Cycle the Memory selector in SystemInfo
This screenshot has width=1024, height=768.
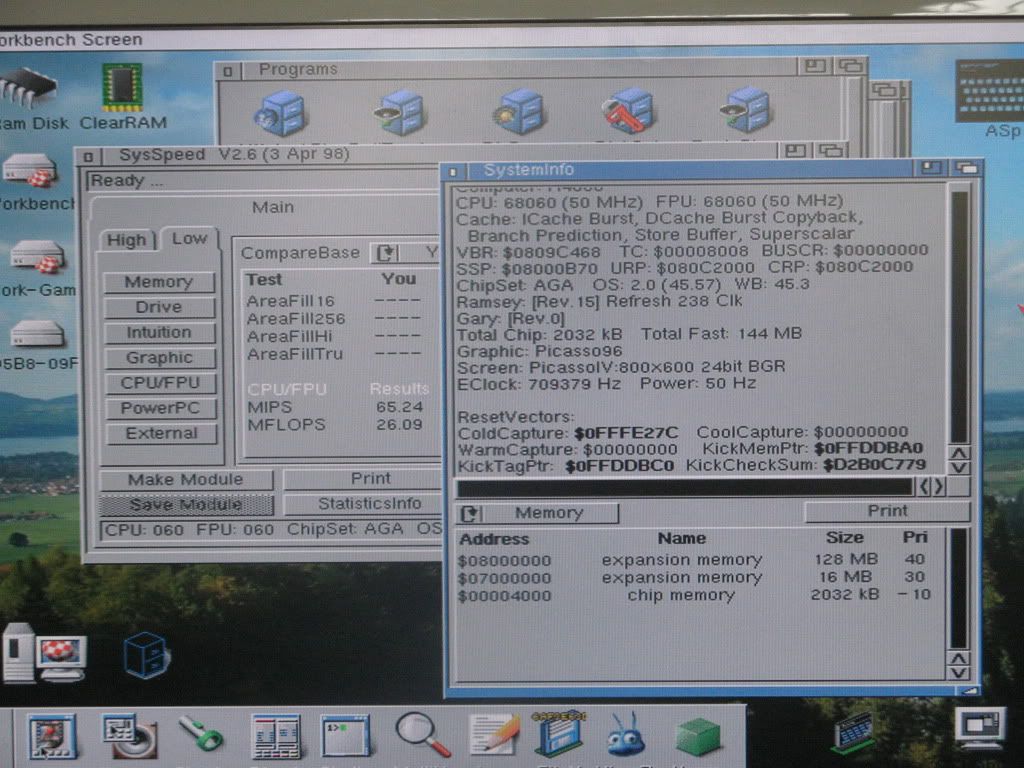[468, 513]
